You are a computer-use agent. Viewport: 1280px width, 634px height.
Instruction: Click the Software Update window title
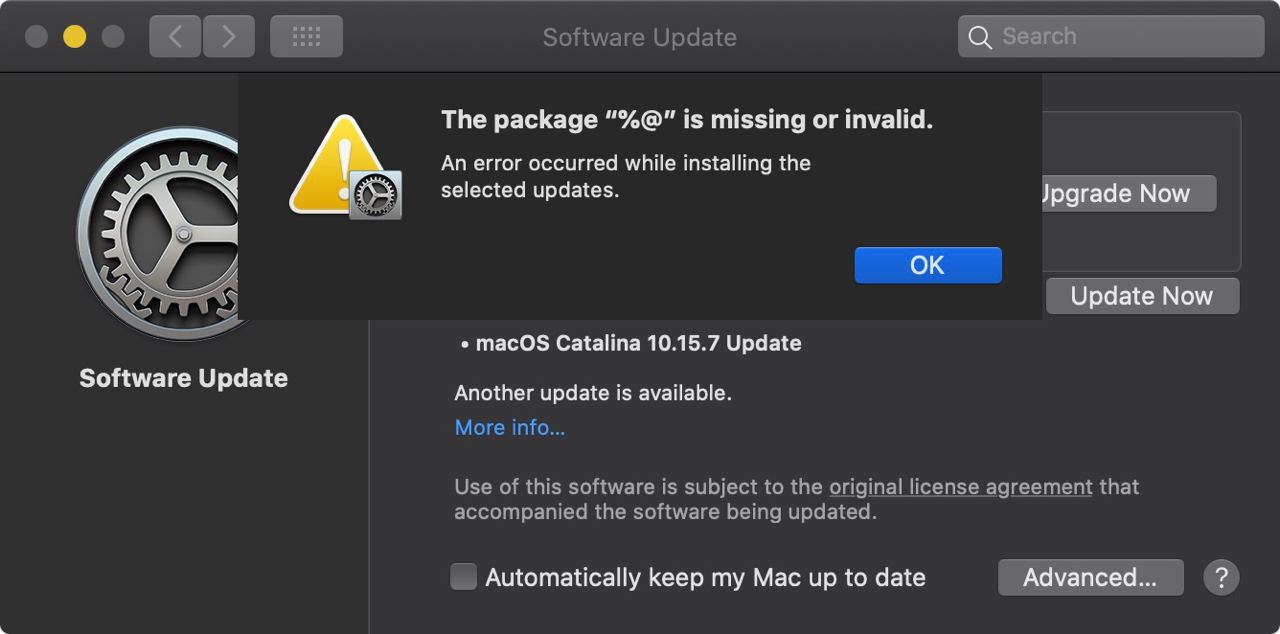tap(640, 37)
